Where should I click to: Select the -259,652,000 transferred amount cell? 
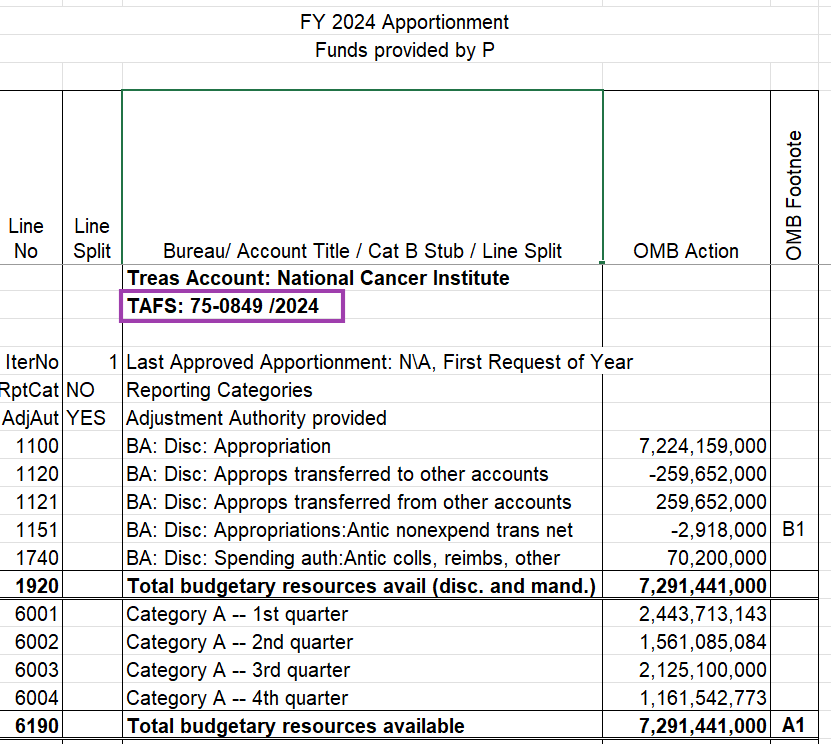click(700, 474)
